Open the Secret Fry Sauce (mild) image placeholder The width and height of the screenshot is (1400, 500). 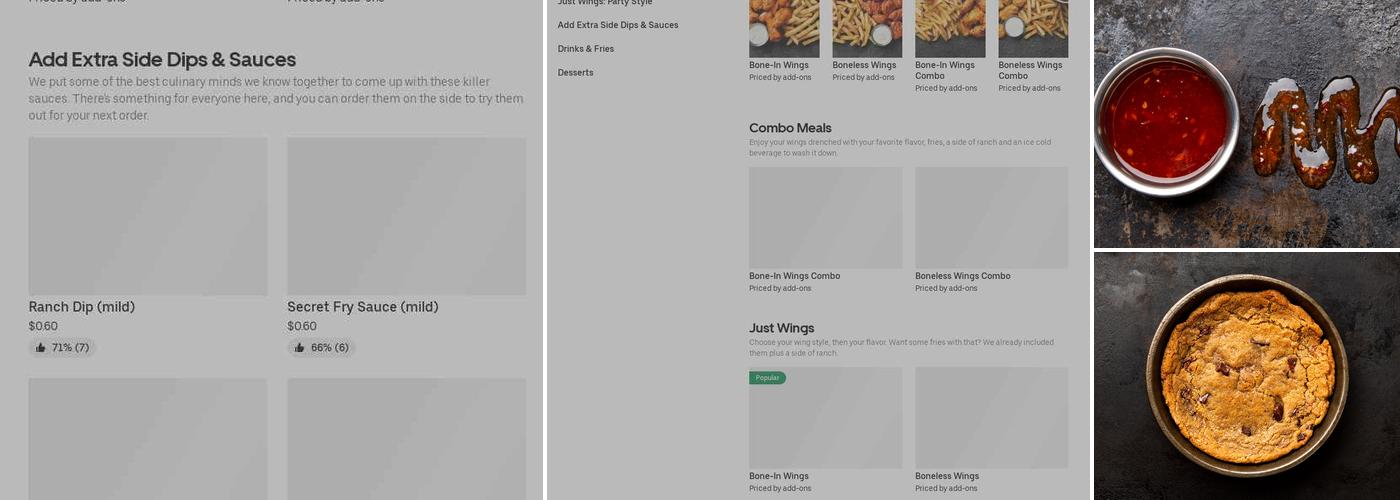pyautogui.click(x=406, y=216)
